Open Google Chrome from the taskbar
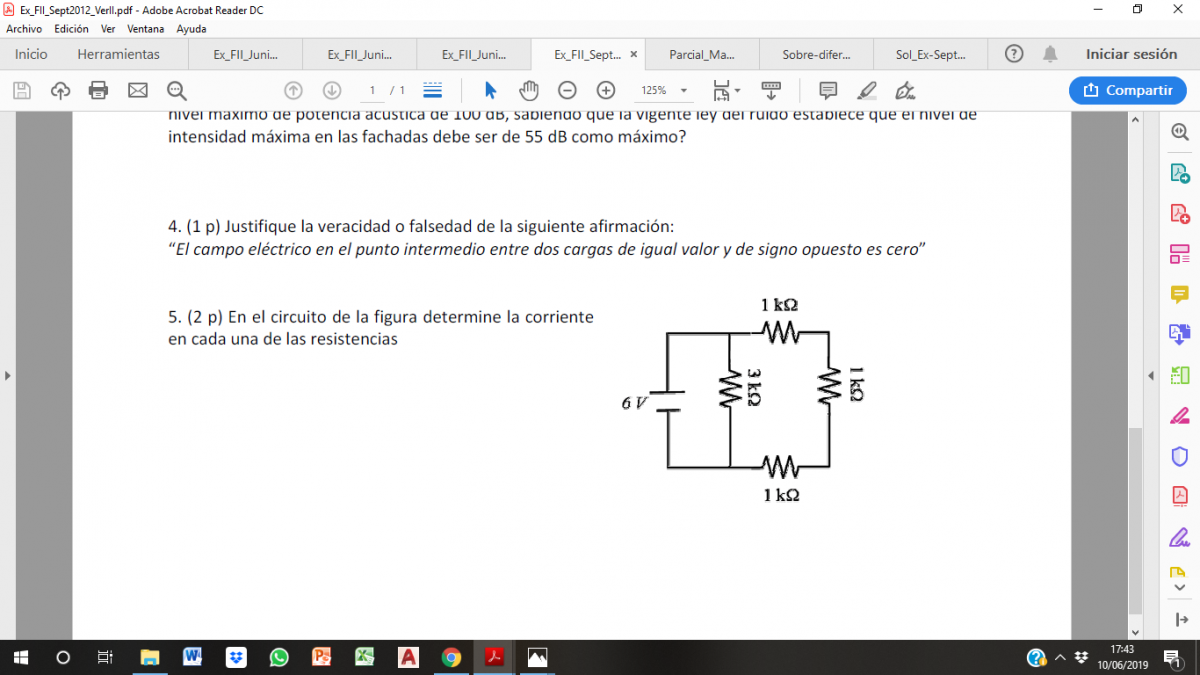This screenshot has width=1200, height=675. tap(451, 657)
